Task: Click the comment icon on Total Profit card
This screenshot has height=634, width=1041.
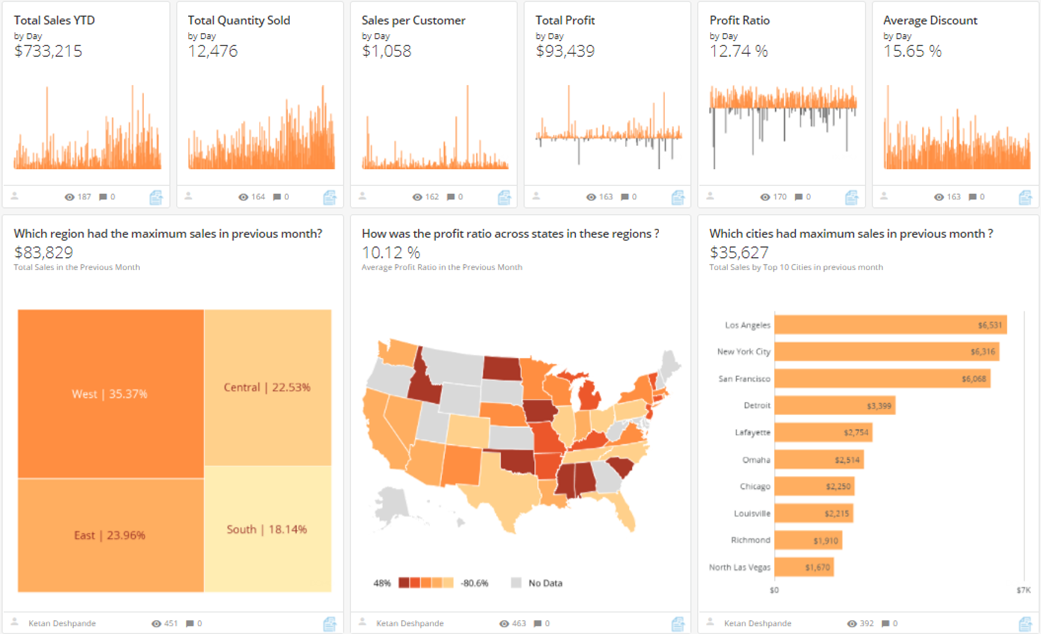Action: [625, 198]
